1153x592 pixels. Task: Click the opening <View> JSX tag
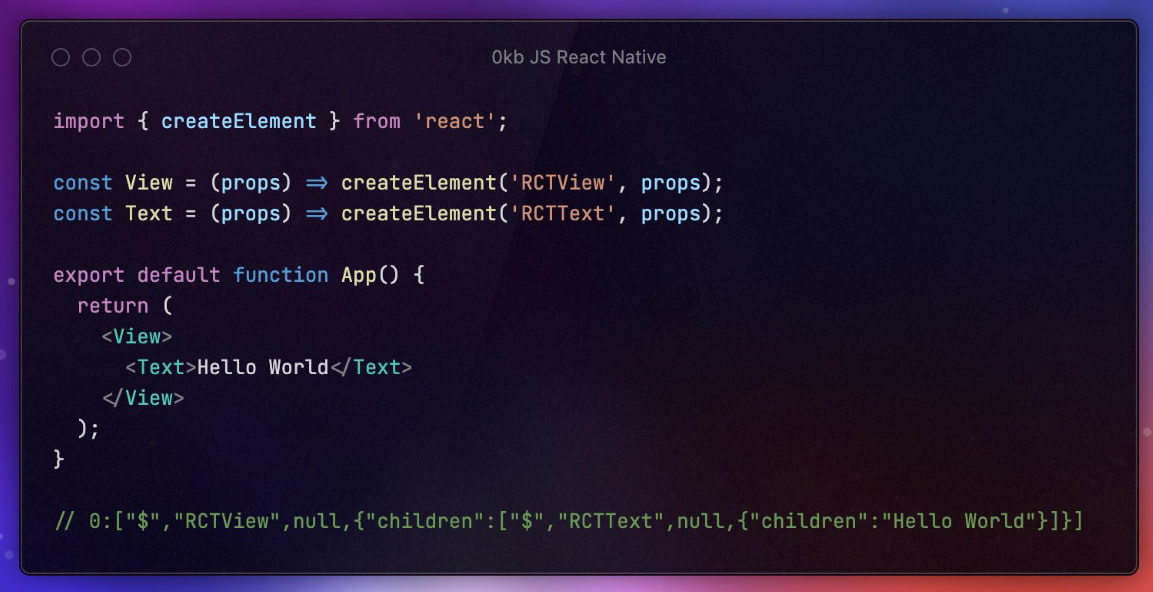click(x=137, y=336)
